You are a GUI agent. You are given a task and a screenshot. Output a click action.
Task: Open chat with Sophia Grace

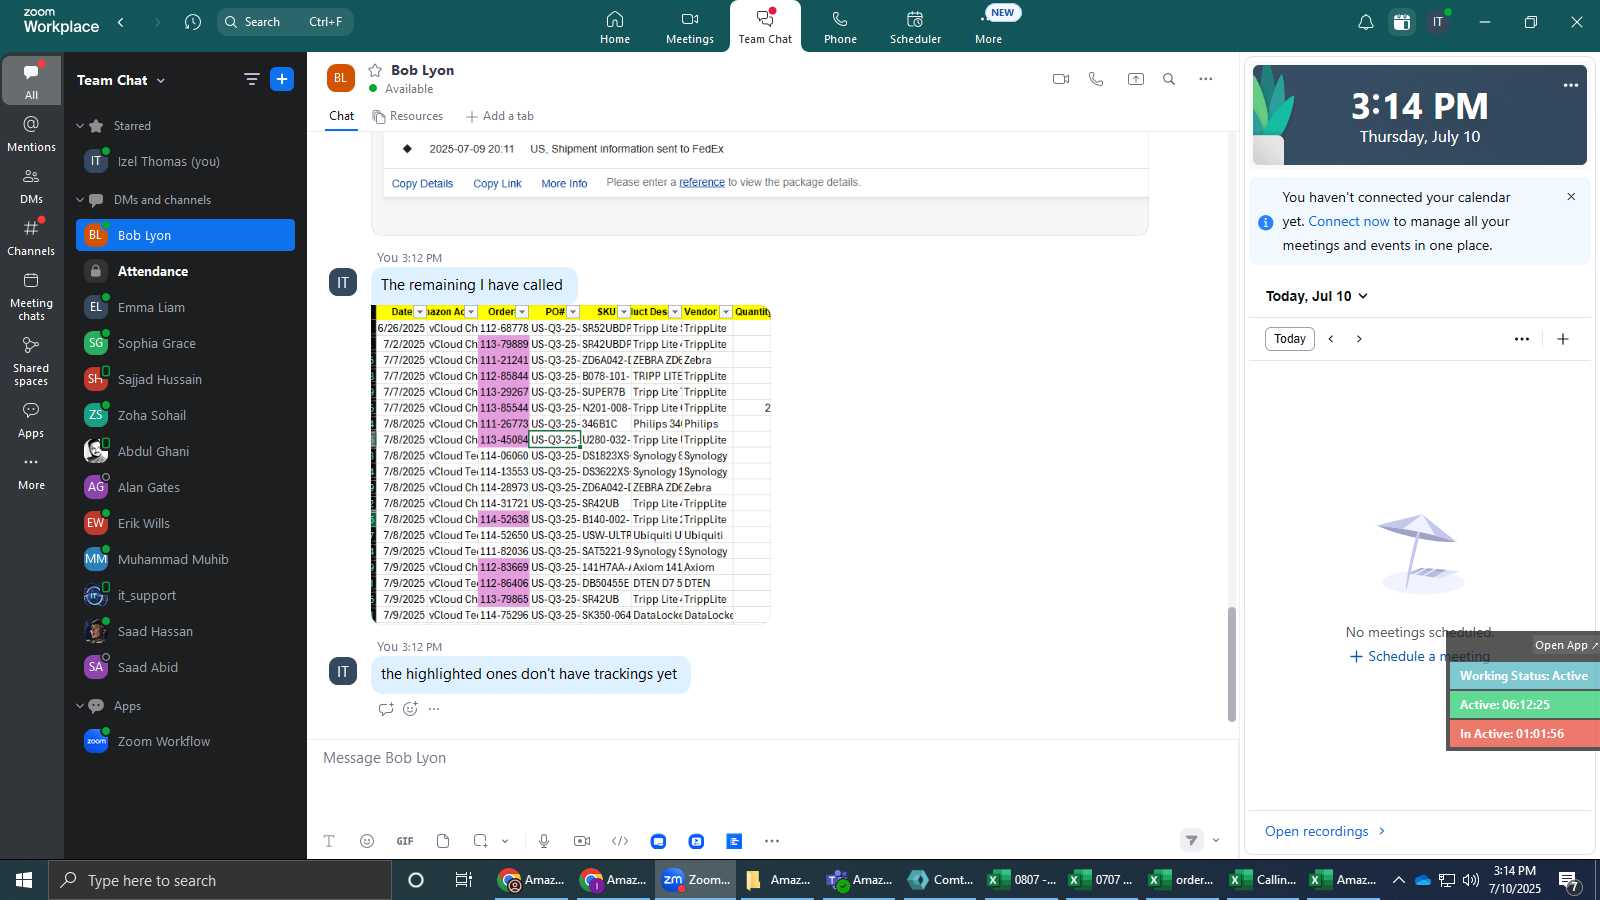coord(185,343)
